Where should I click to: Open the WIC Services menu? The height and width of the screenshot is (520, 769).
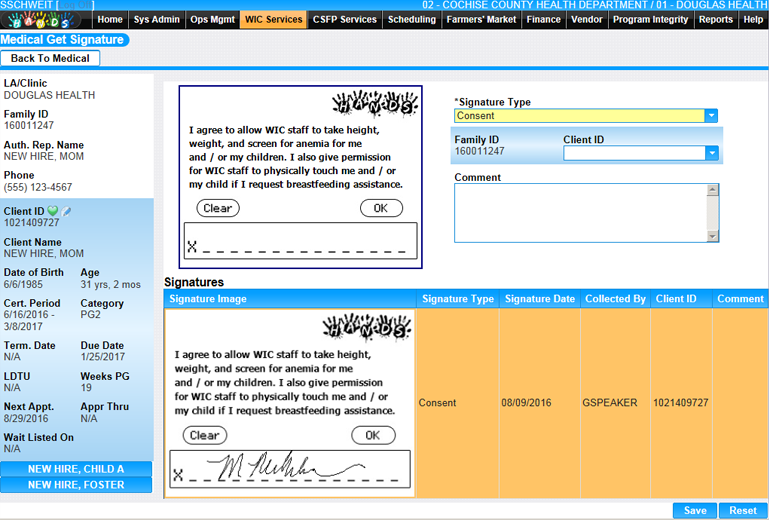[274, 19]
